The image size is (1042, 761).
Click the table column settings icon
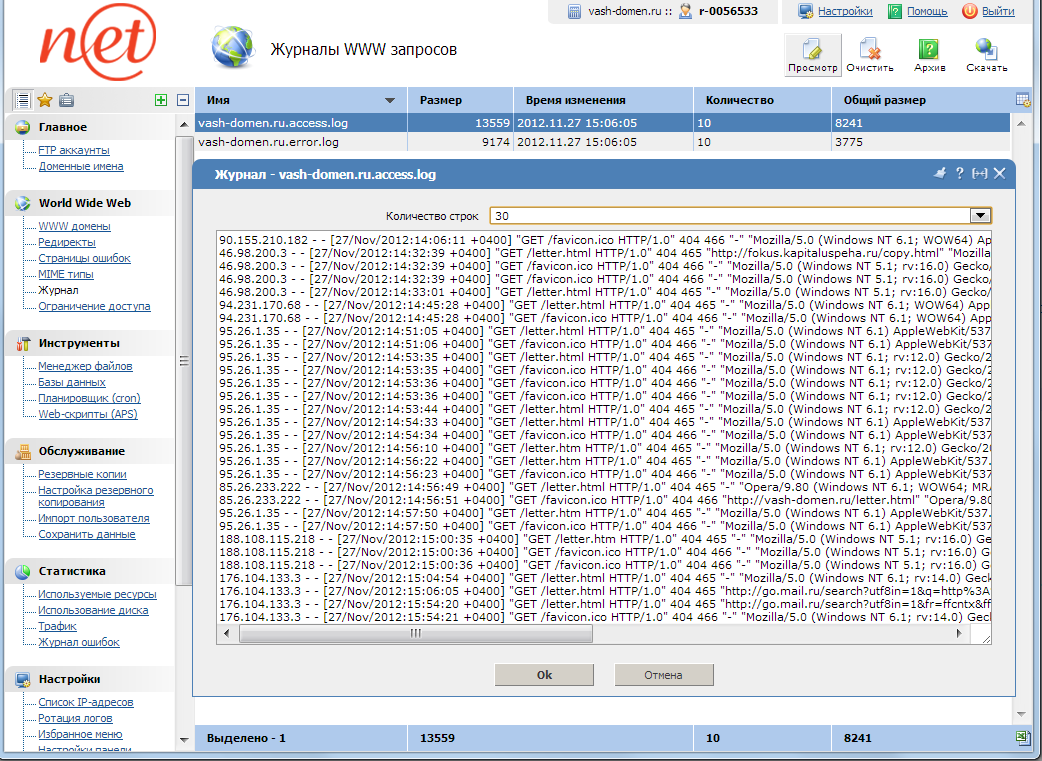[1023, 100]
